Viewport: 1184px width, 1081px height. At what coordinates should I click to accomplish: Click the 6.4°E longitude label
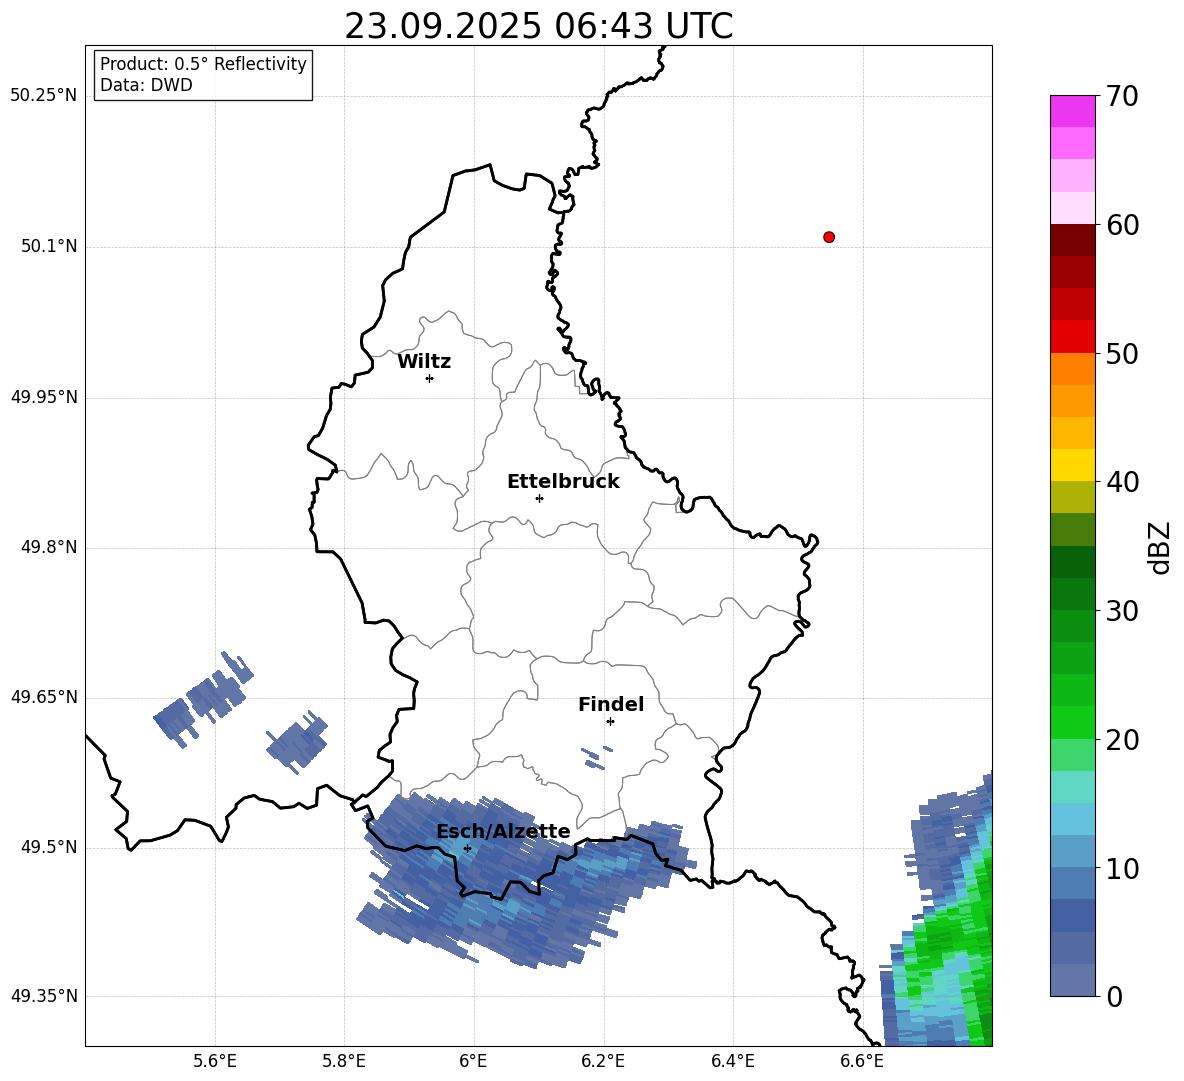[x=732, y=1062]
